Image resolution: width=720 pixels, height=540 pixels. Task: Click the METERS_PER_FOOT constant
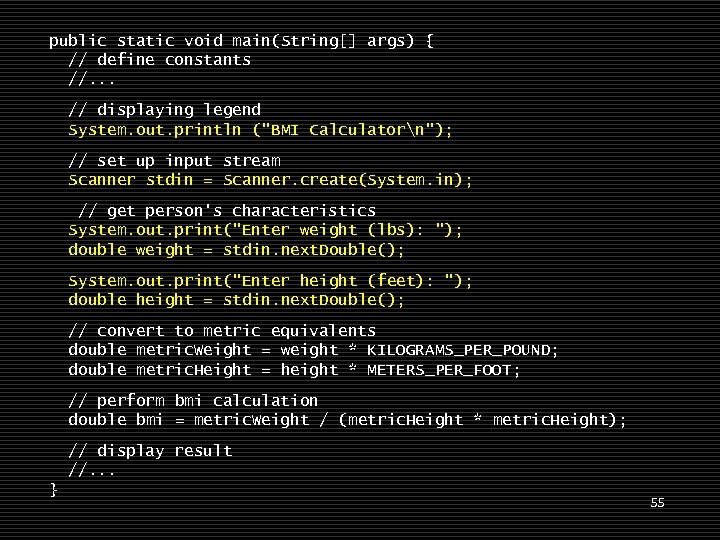coord(444,370)
